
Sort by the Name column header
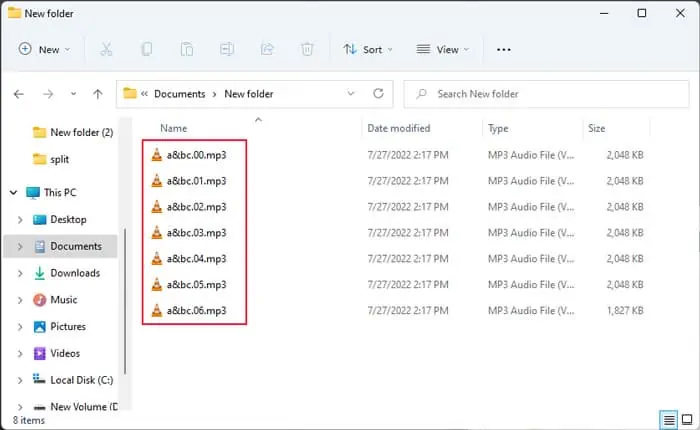pos(174,128)
